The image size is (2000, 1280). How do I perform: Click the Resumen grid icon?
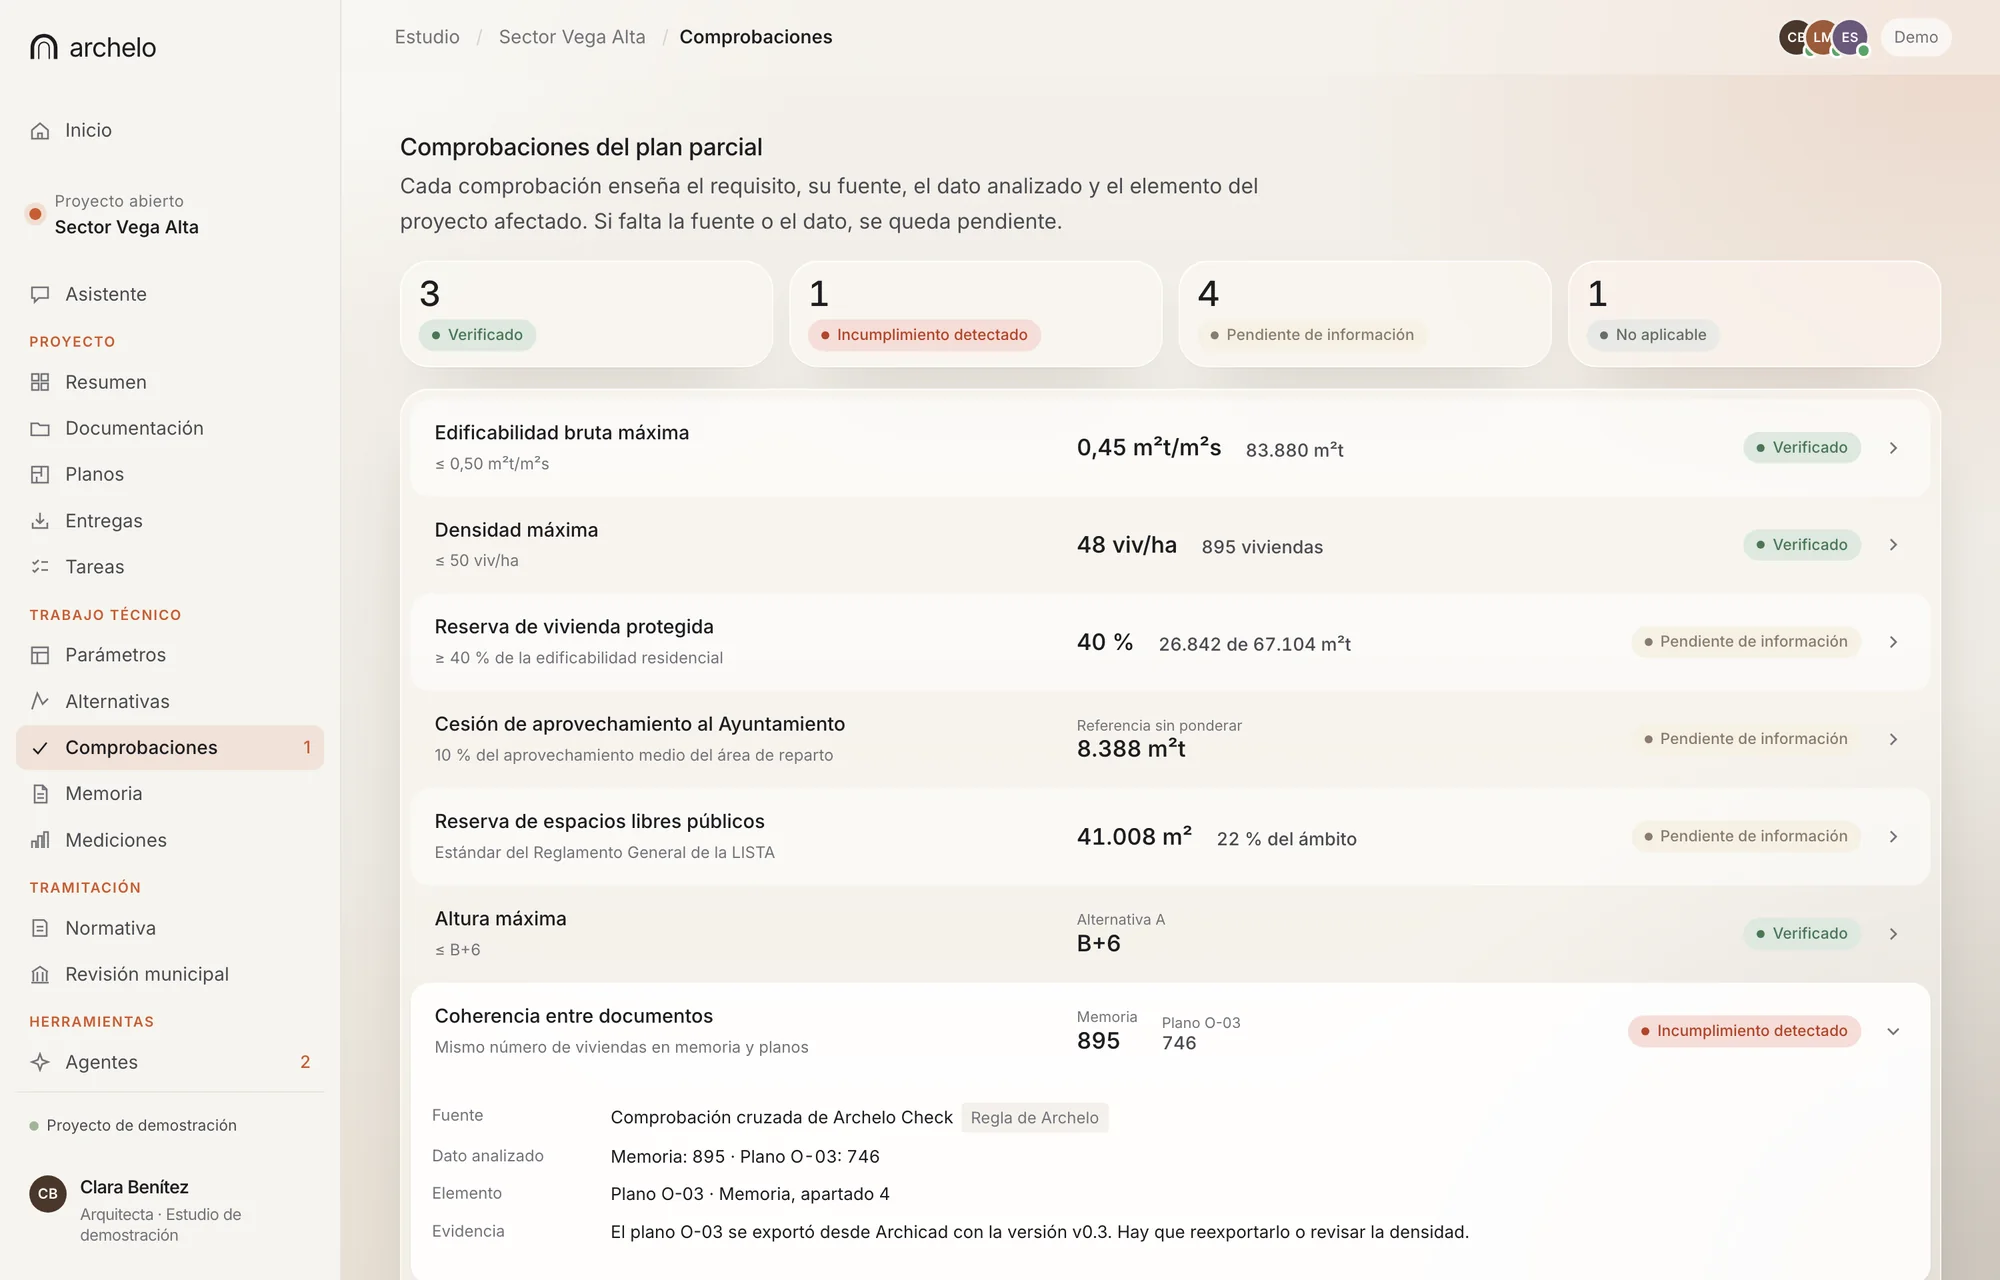tap(40, 382)
